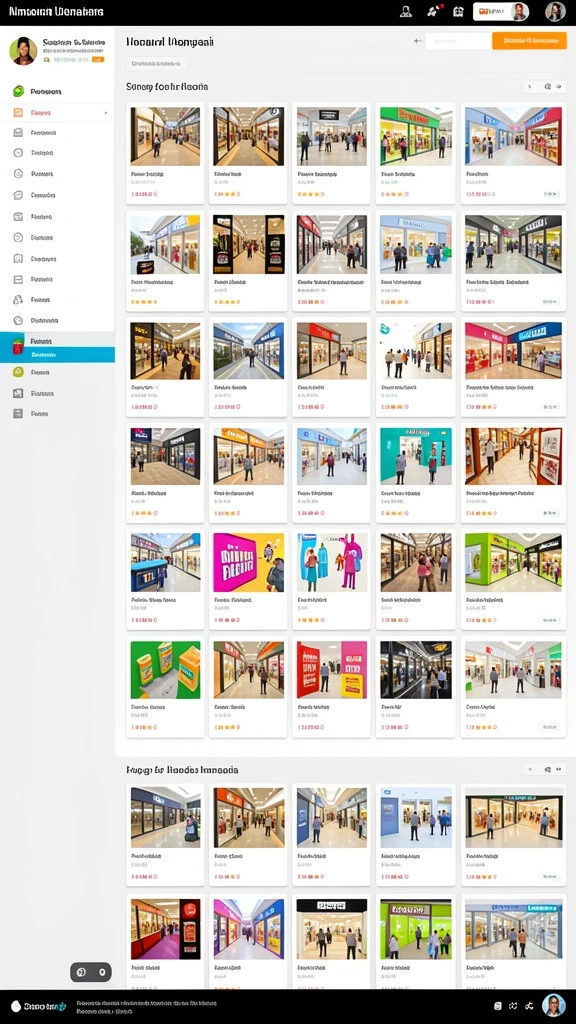
Task: Open the teal storefront thumbnail
Action: pos(416,456)
